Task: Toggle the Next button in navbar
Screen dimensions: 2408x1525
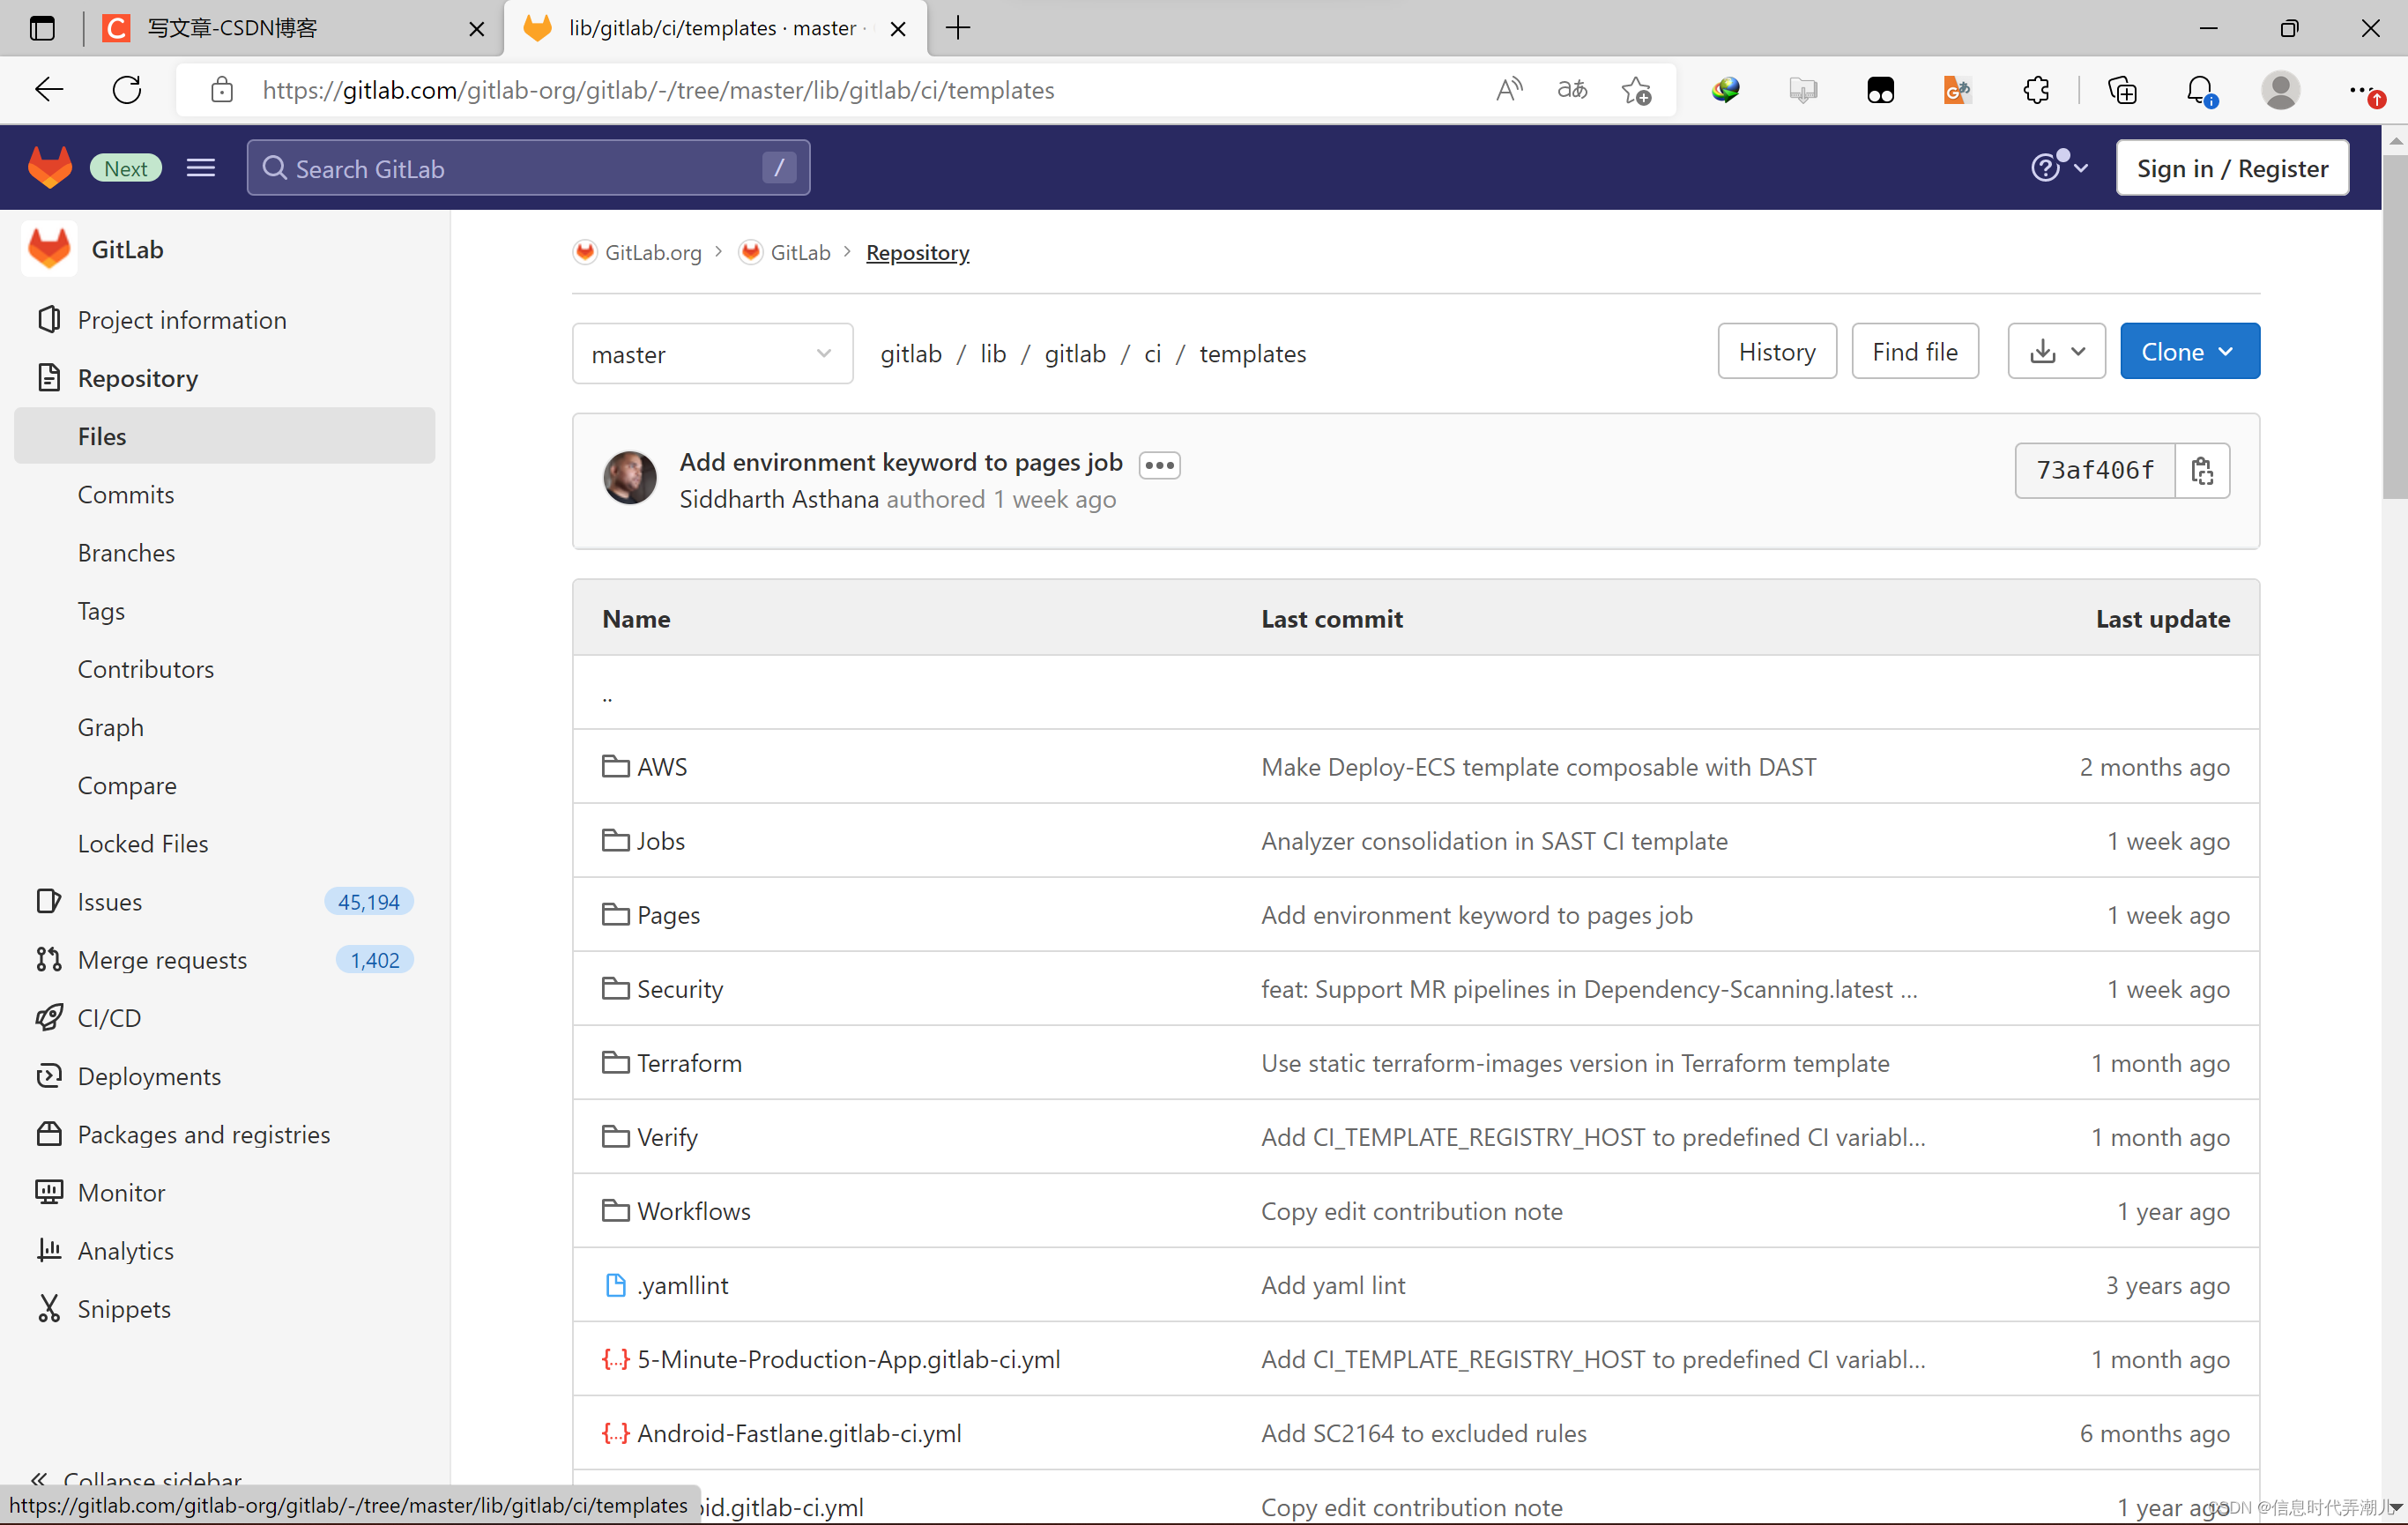Action: [x=126, y=167]
